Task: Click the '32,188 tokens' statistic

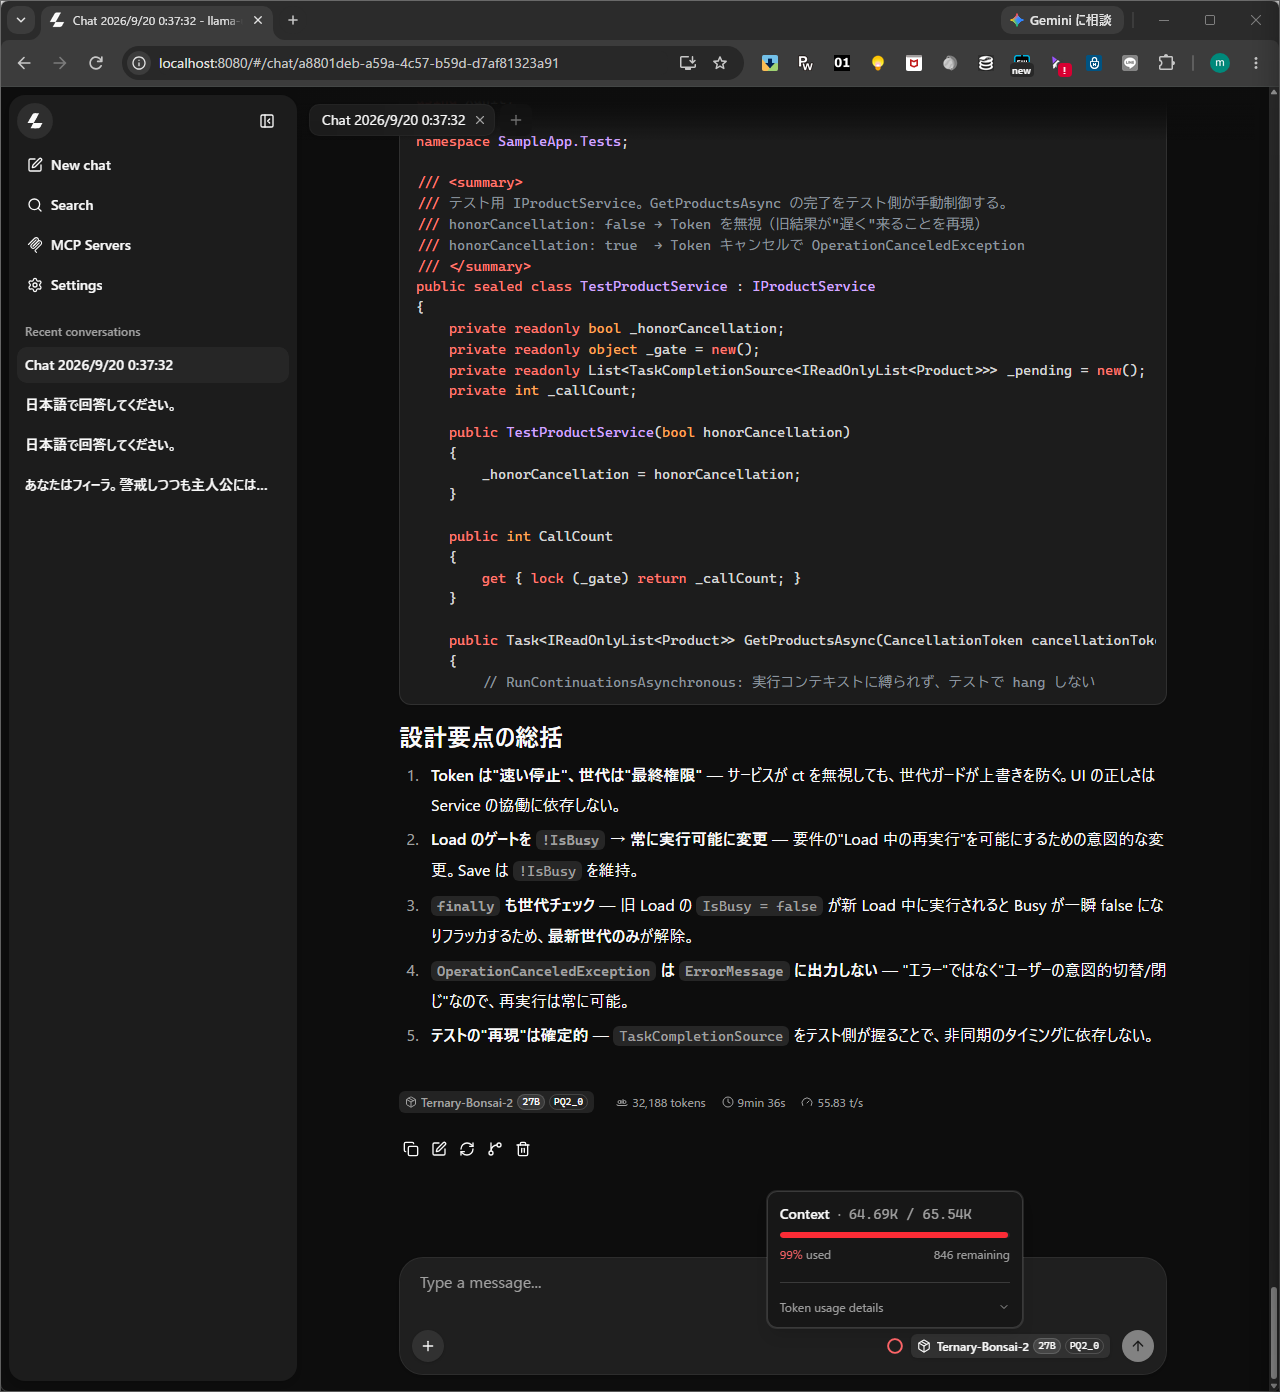Action: 661,1103
